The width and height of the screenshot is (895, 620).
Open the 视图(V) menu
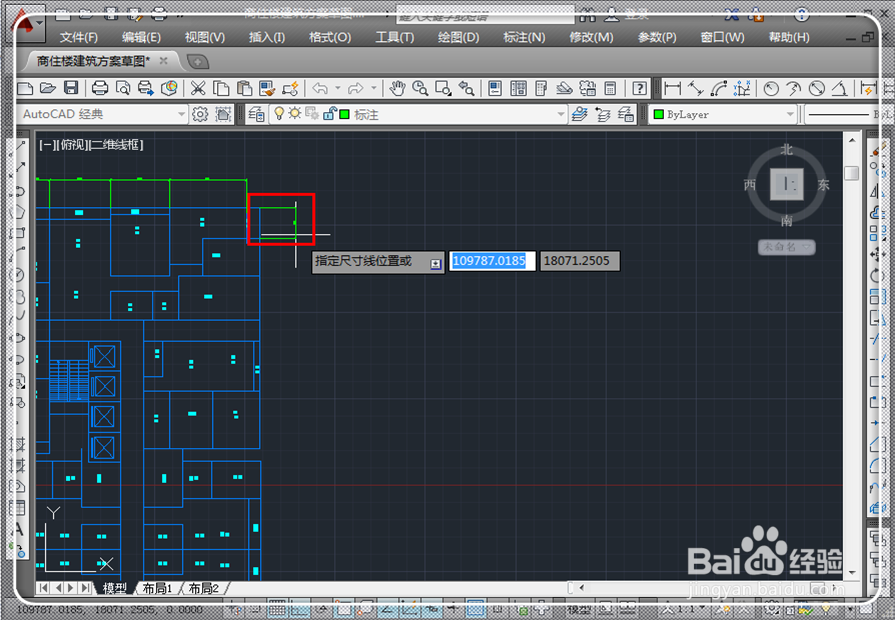coord(205,37)
